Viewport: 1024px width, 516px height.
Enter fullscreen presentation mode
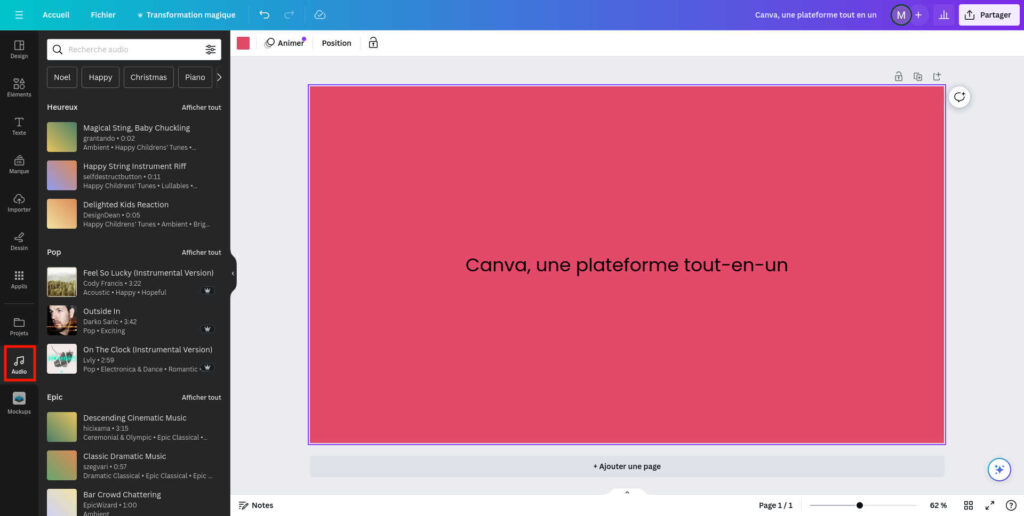pos(990,505)
